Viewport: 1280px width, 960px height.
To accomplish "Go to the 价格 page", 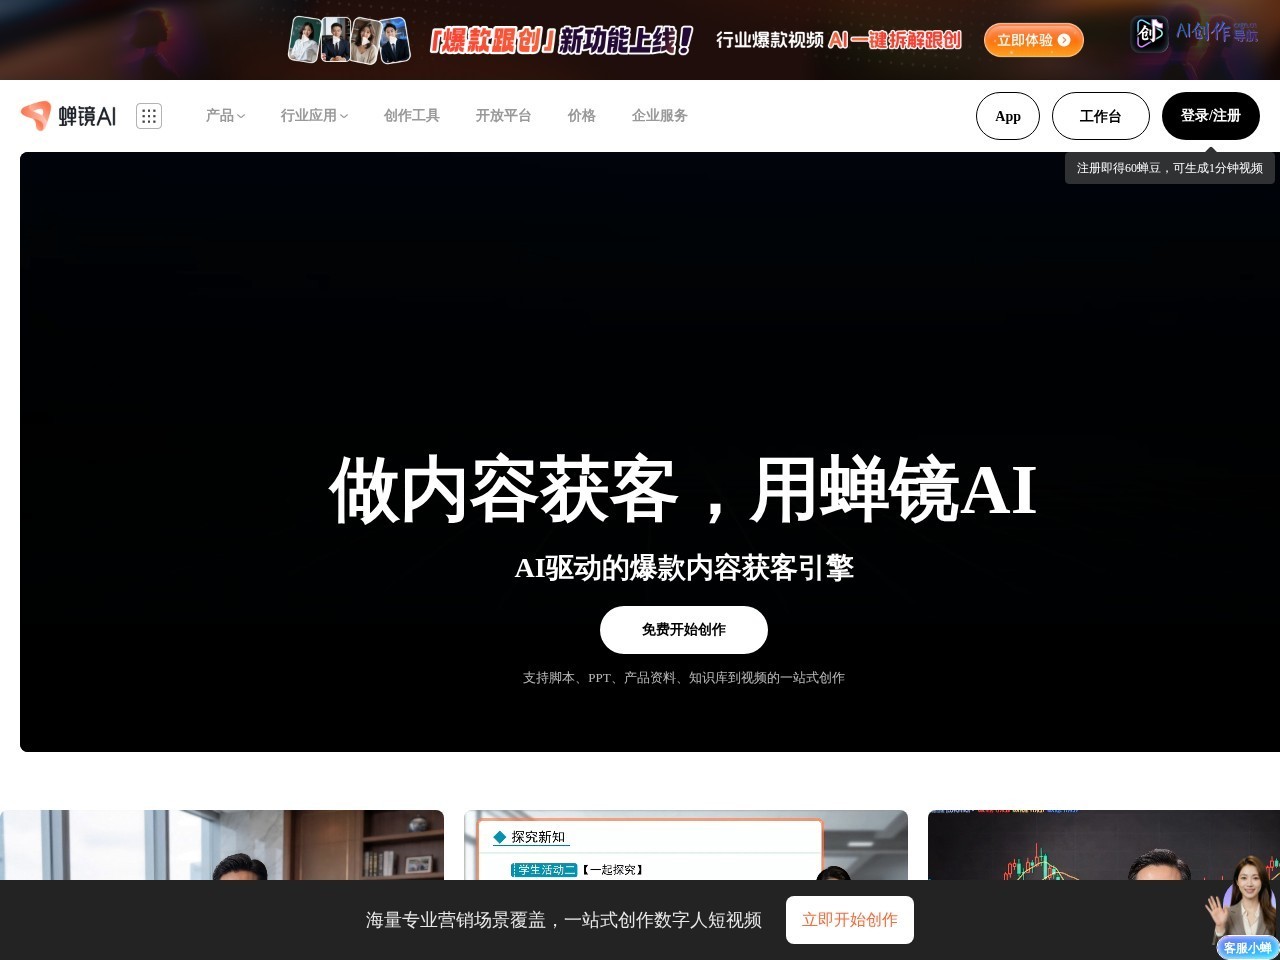I will pyautogui.click(x=582, y=116).
